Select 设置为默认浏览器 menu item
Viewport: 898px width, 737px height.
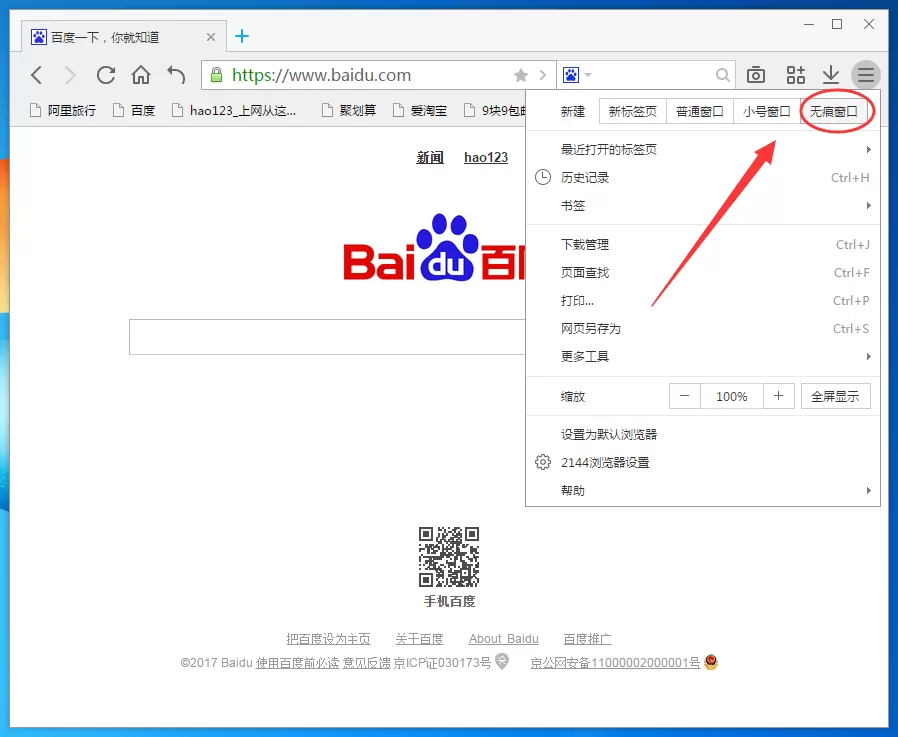[703, 435]
